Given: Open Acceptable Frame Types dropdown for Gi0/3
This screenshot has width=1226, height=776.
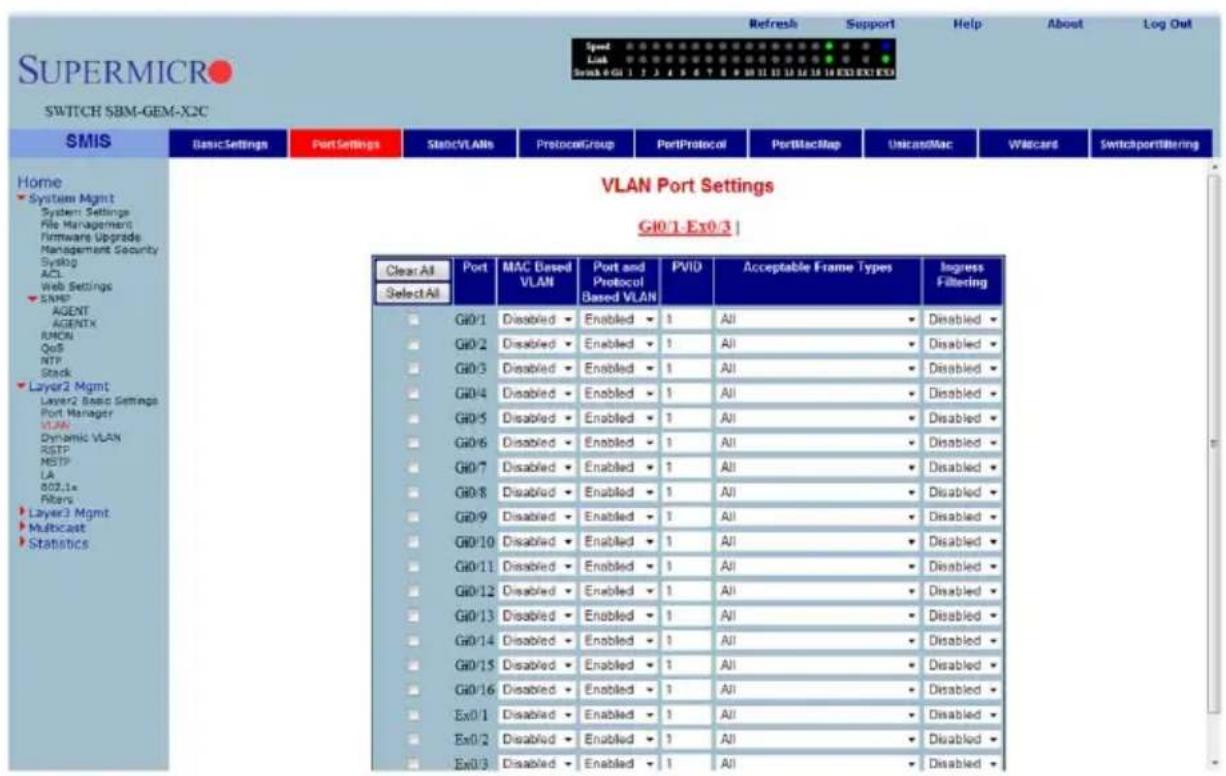Looking at the screenshot, I should click(x=816, y=369).
